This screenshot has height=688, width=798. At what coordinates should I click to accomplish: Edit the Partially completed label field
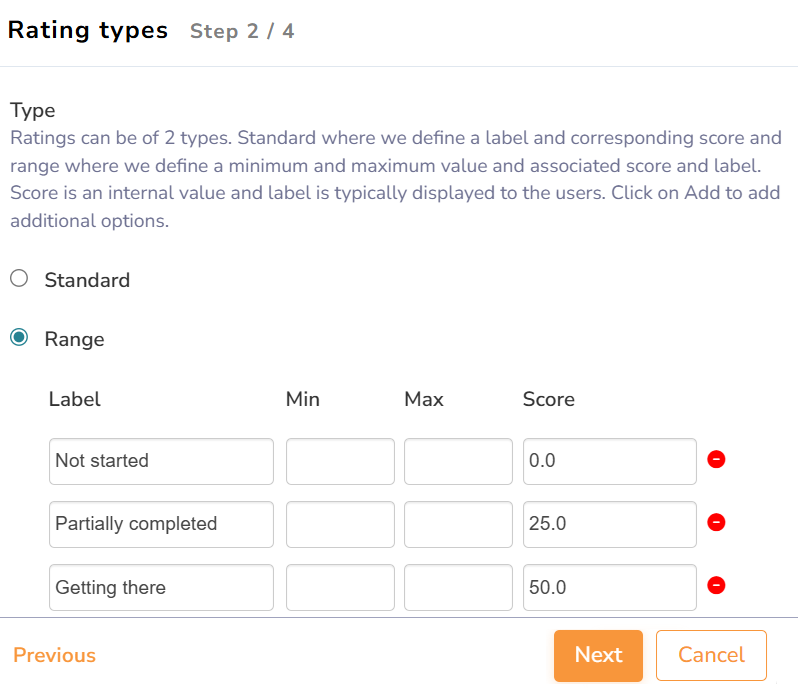pos(161,524)
